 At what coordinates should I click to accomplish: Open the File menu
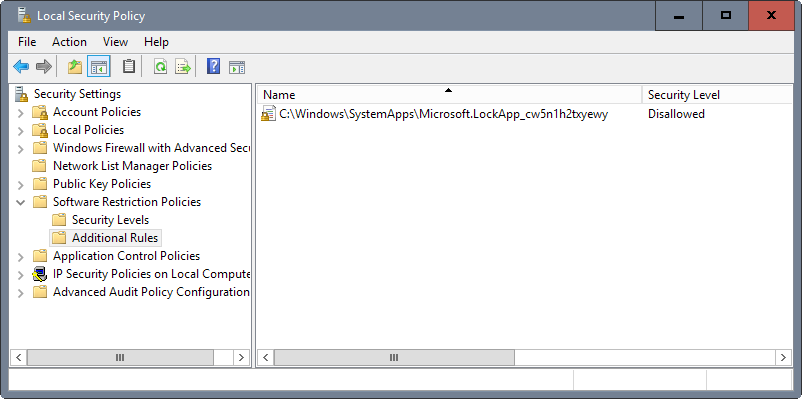pyautogui.click(x=27, y=42)
